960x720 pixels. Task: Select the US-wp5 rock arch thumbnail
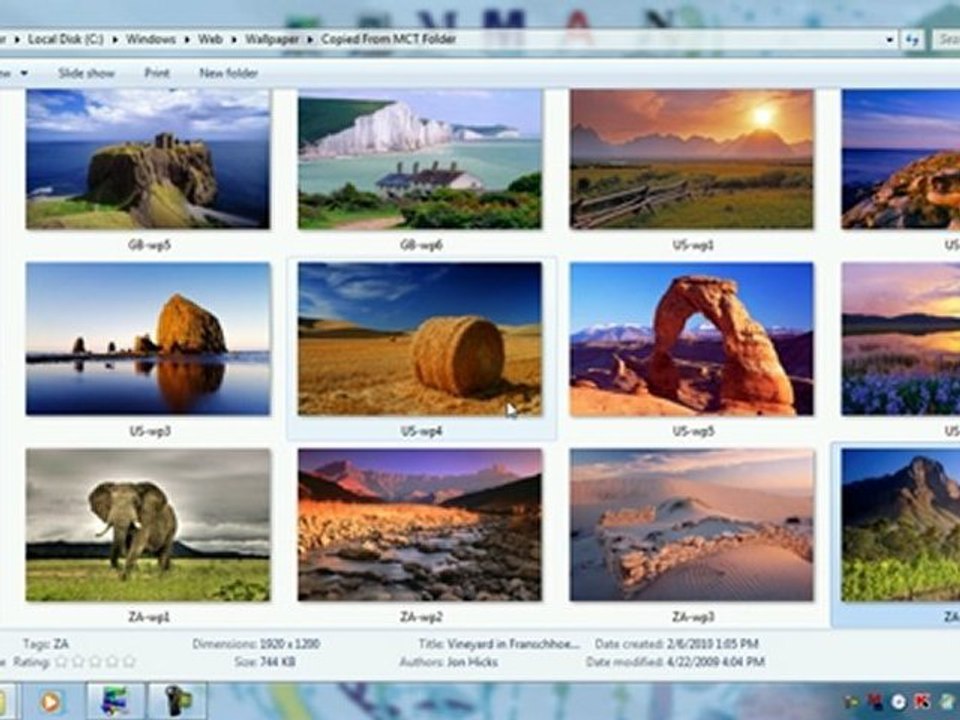692,339
